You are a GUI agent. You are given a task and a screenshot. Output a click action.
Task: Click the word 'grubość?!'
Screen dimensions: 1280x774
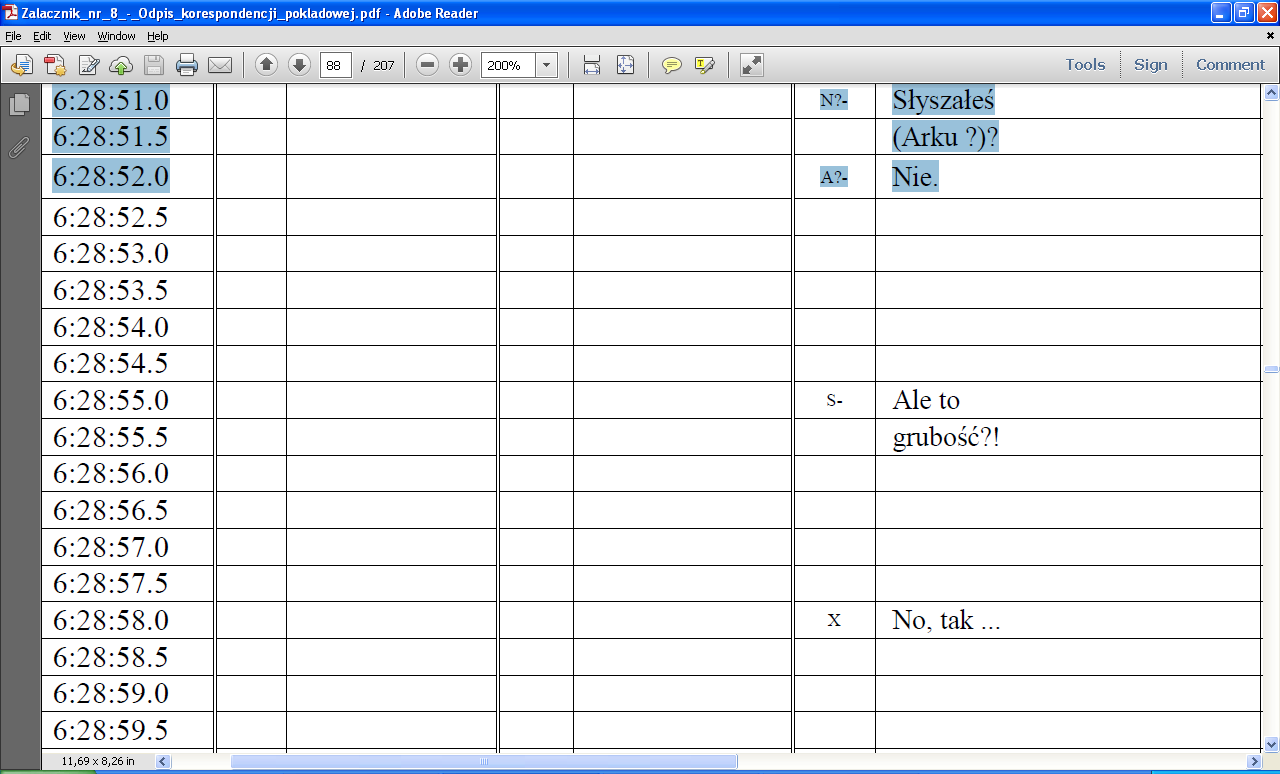[x=946, y=437]
